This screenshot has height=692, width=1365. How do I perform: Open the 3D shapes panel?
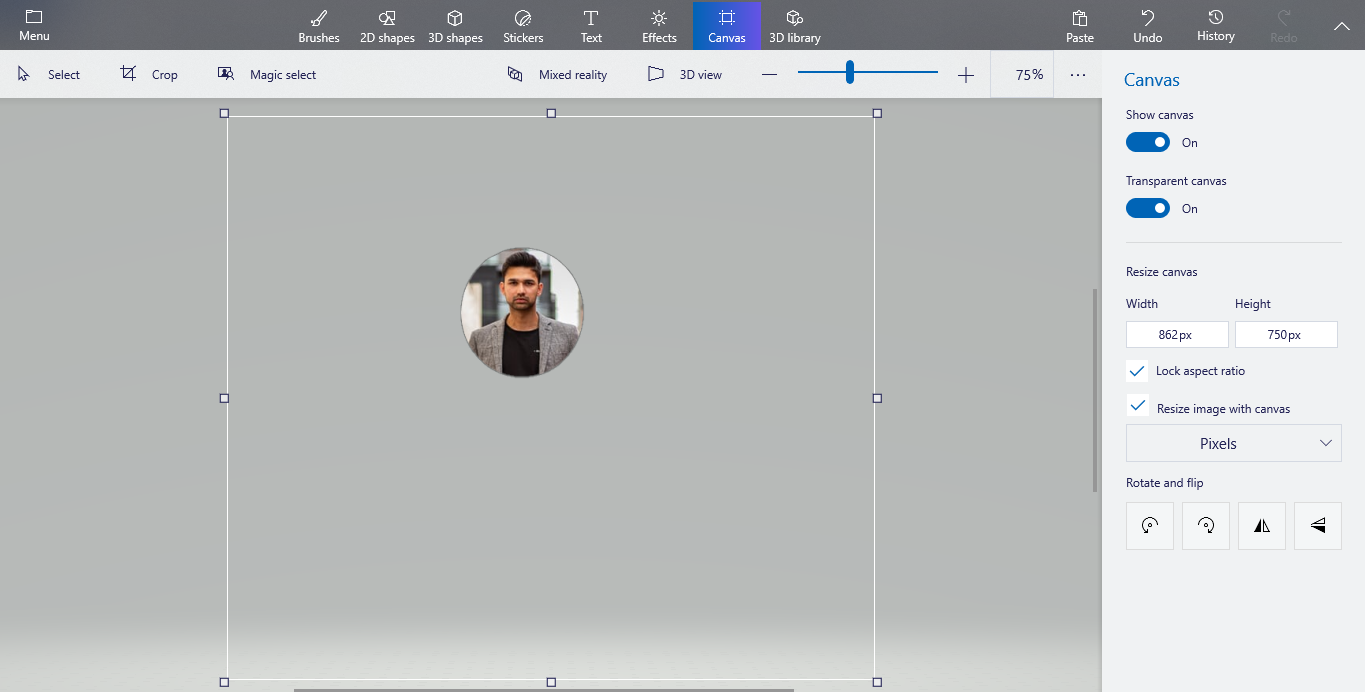click(x=455, y=25)
